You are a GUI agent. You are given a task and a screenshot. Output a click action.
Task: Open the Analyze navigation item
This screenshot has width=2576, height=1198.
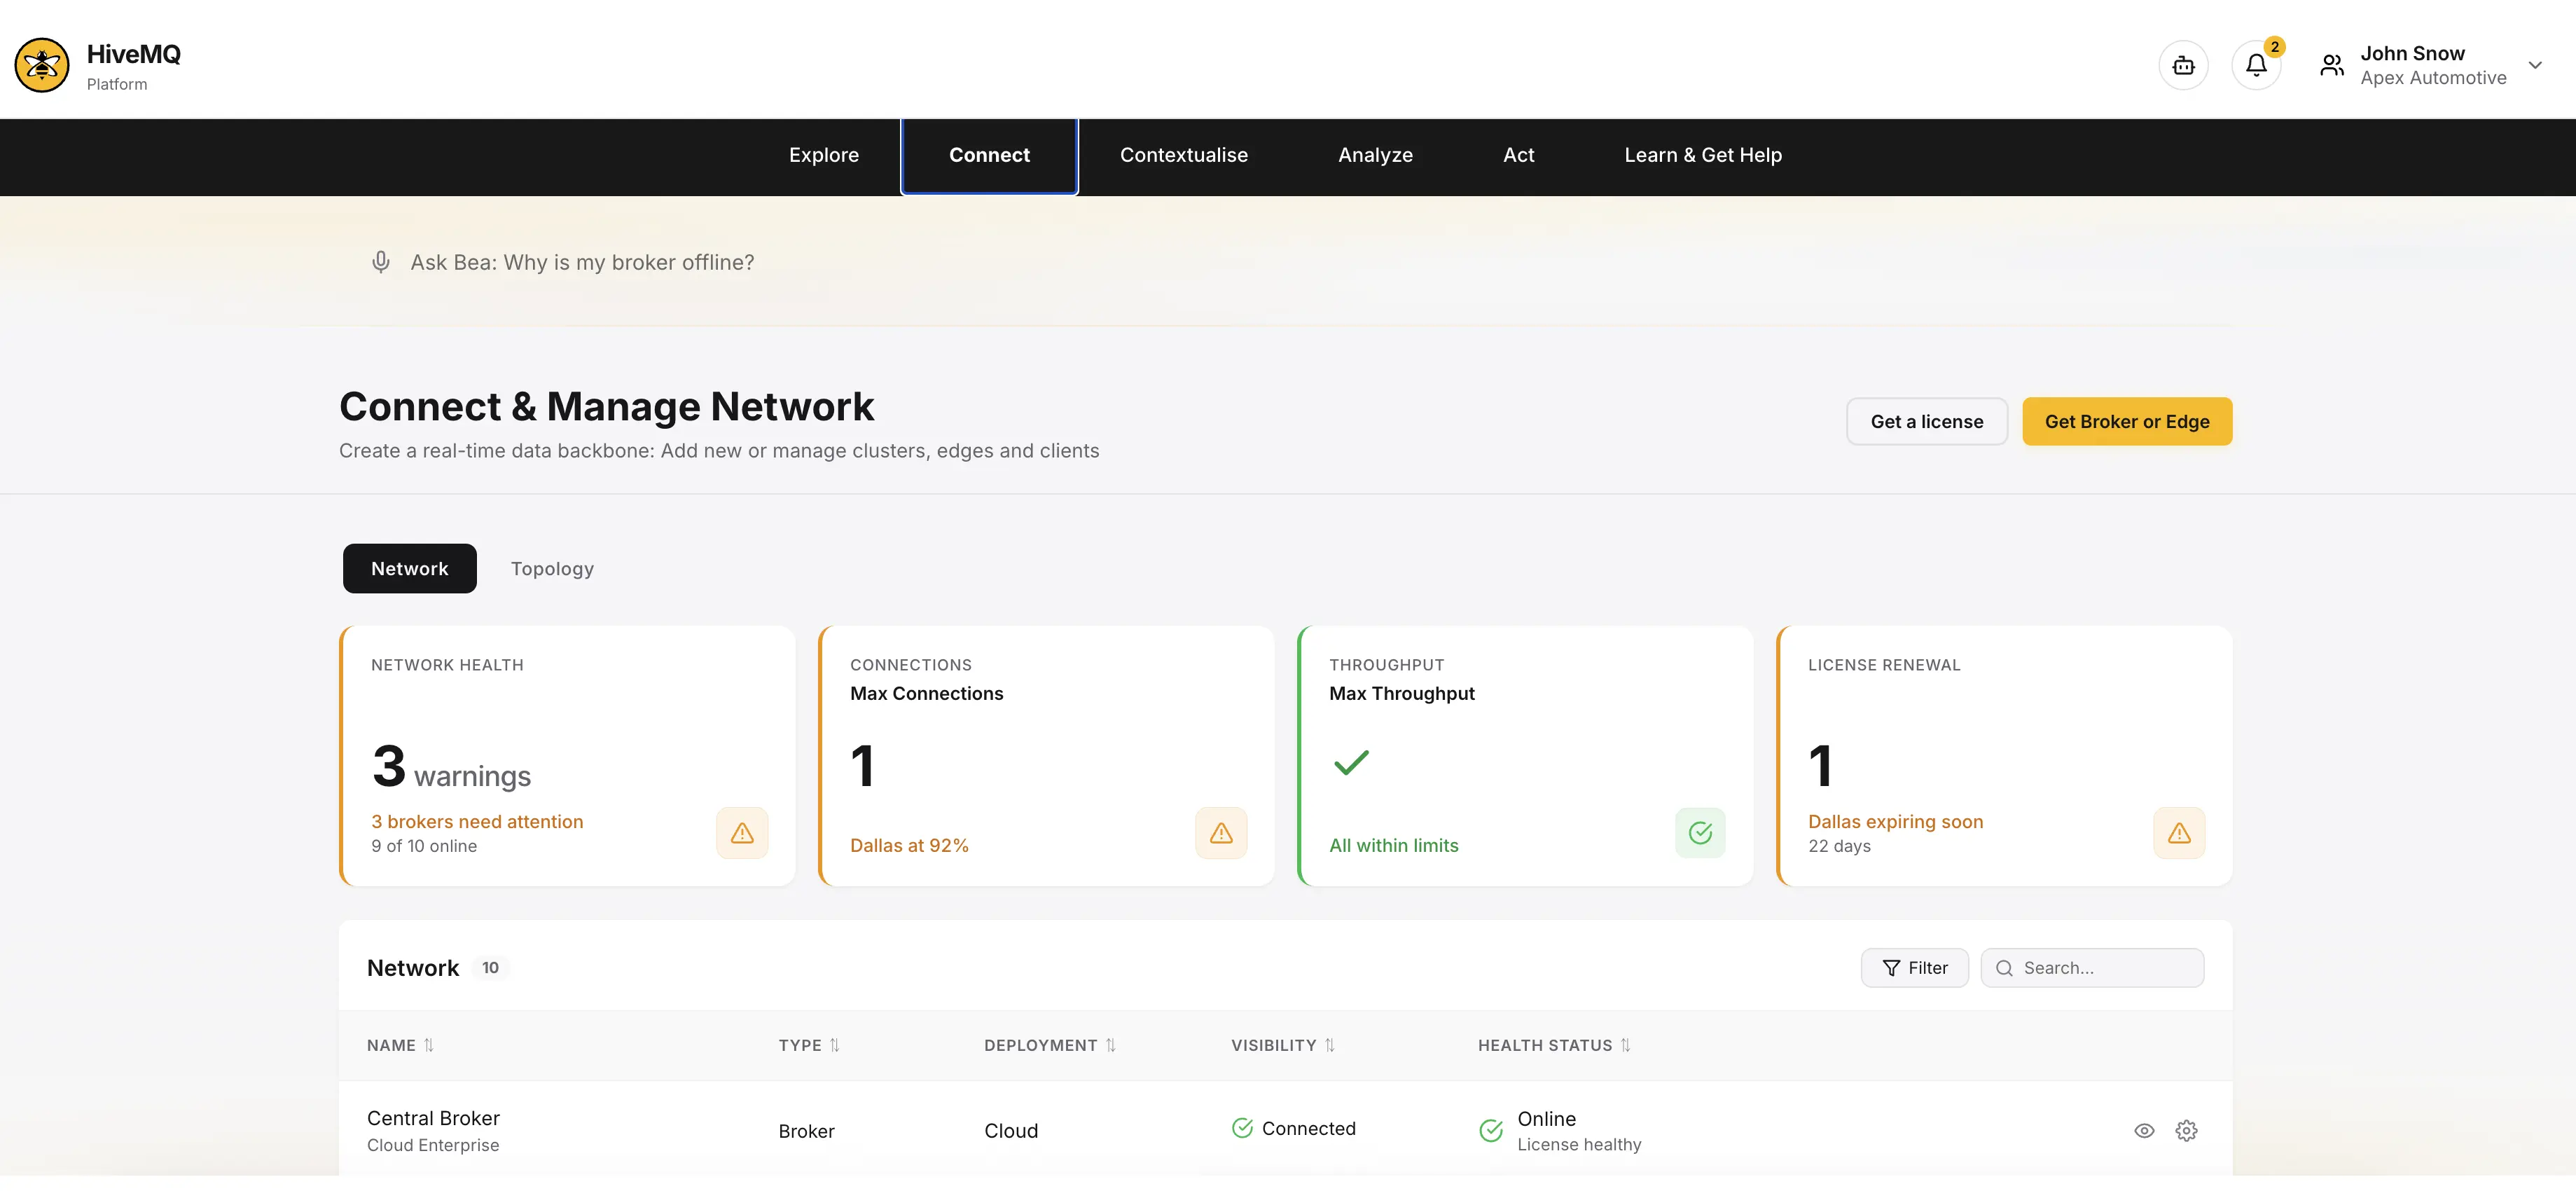1375,155
